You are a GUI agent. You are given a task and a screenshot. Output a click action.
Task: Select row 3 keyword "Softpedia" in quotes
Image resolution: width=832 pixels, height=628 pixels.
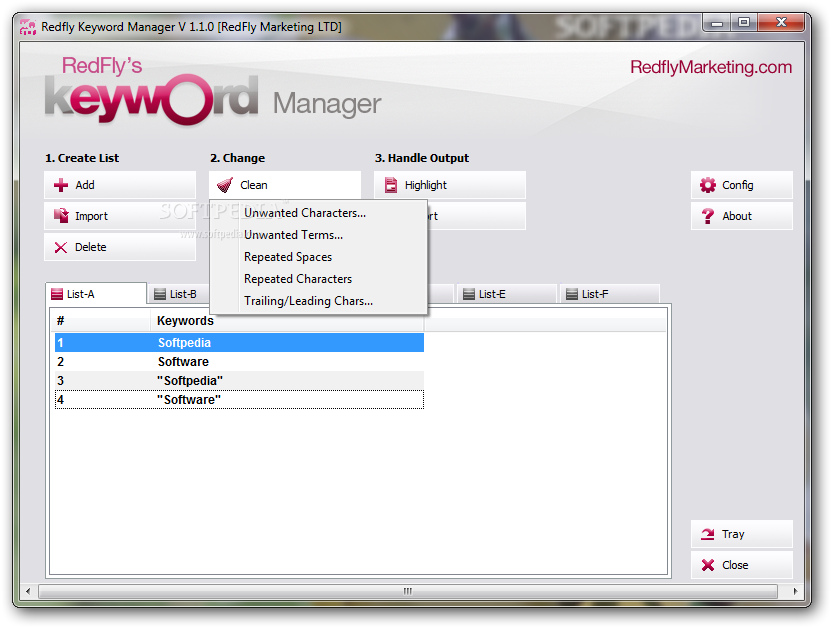239,381
